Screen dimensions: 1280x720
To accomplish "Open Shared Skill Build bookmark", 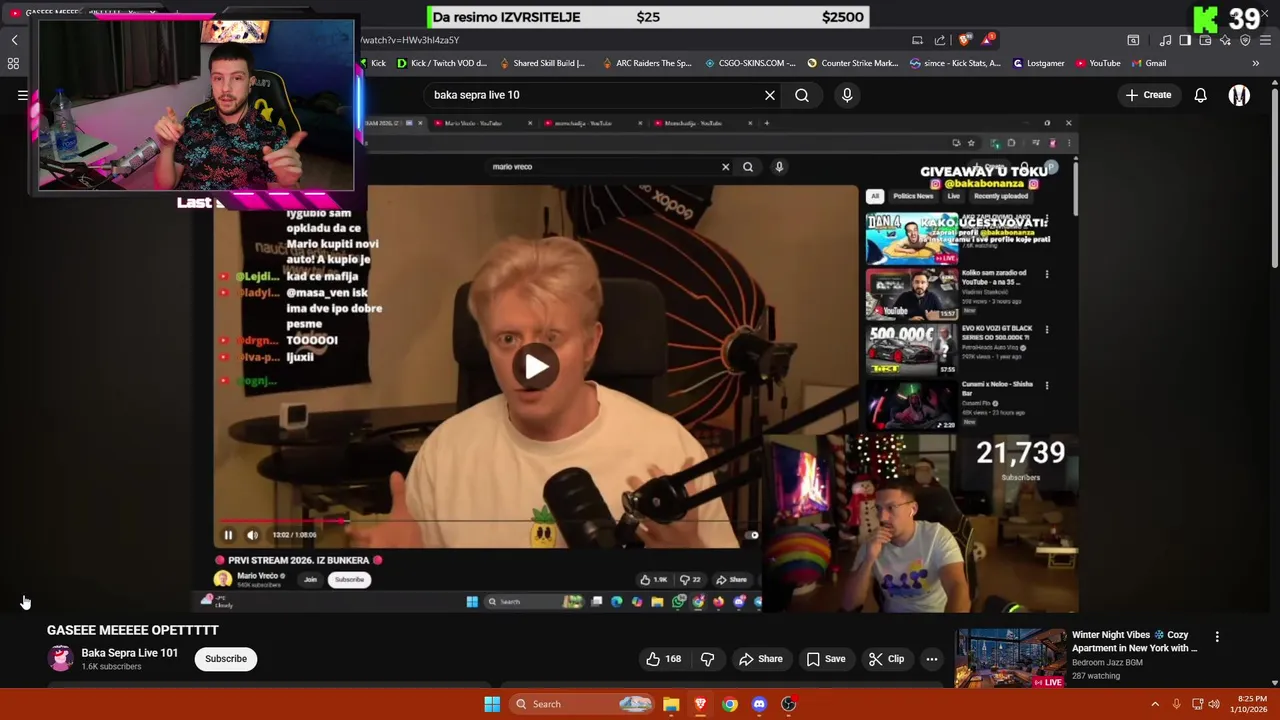I will point(542,63).
